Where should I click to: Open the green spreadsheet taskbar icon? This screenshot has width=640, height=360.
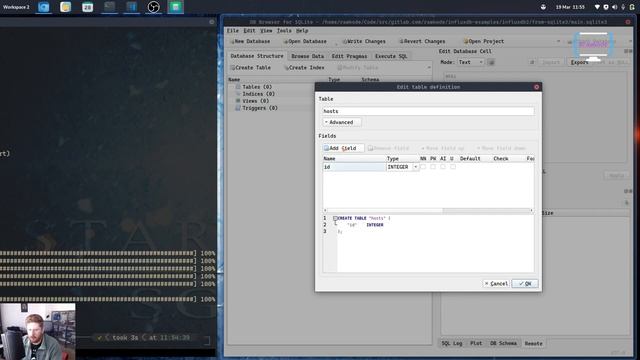[176, 7]
